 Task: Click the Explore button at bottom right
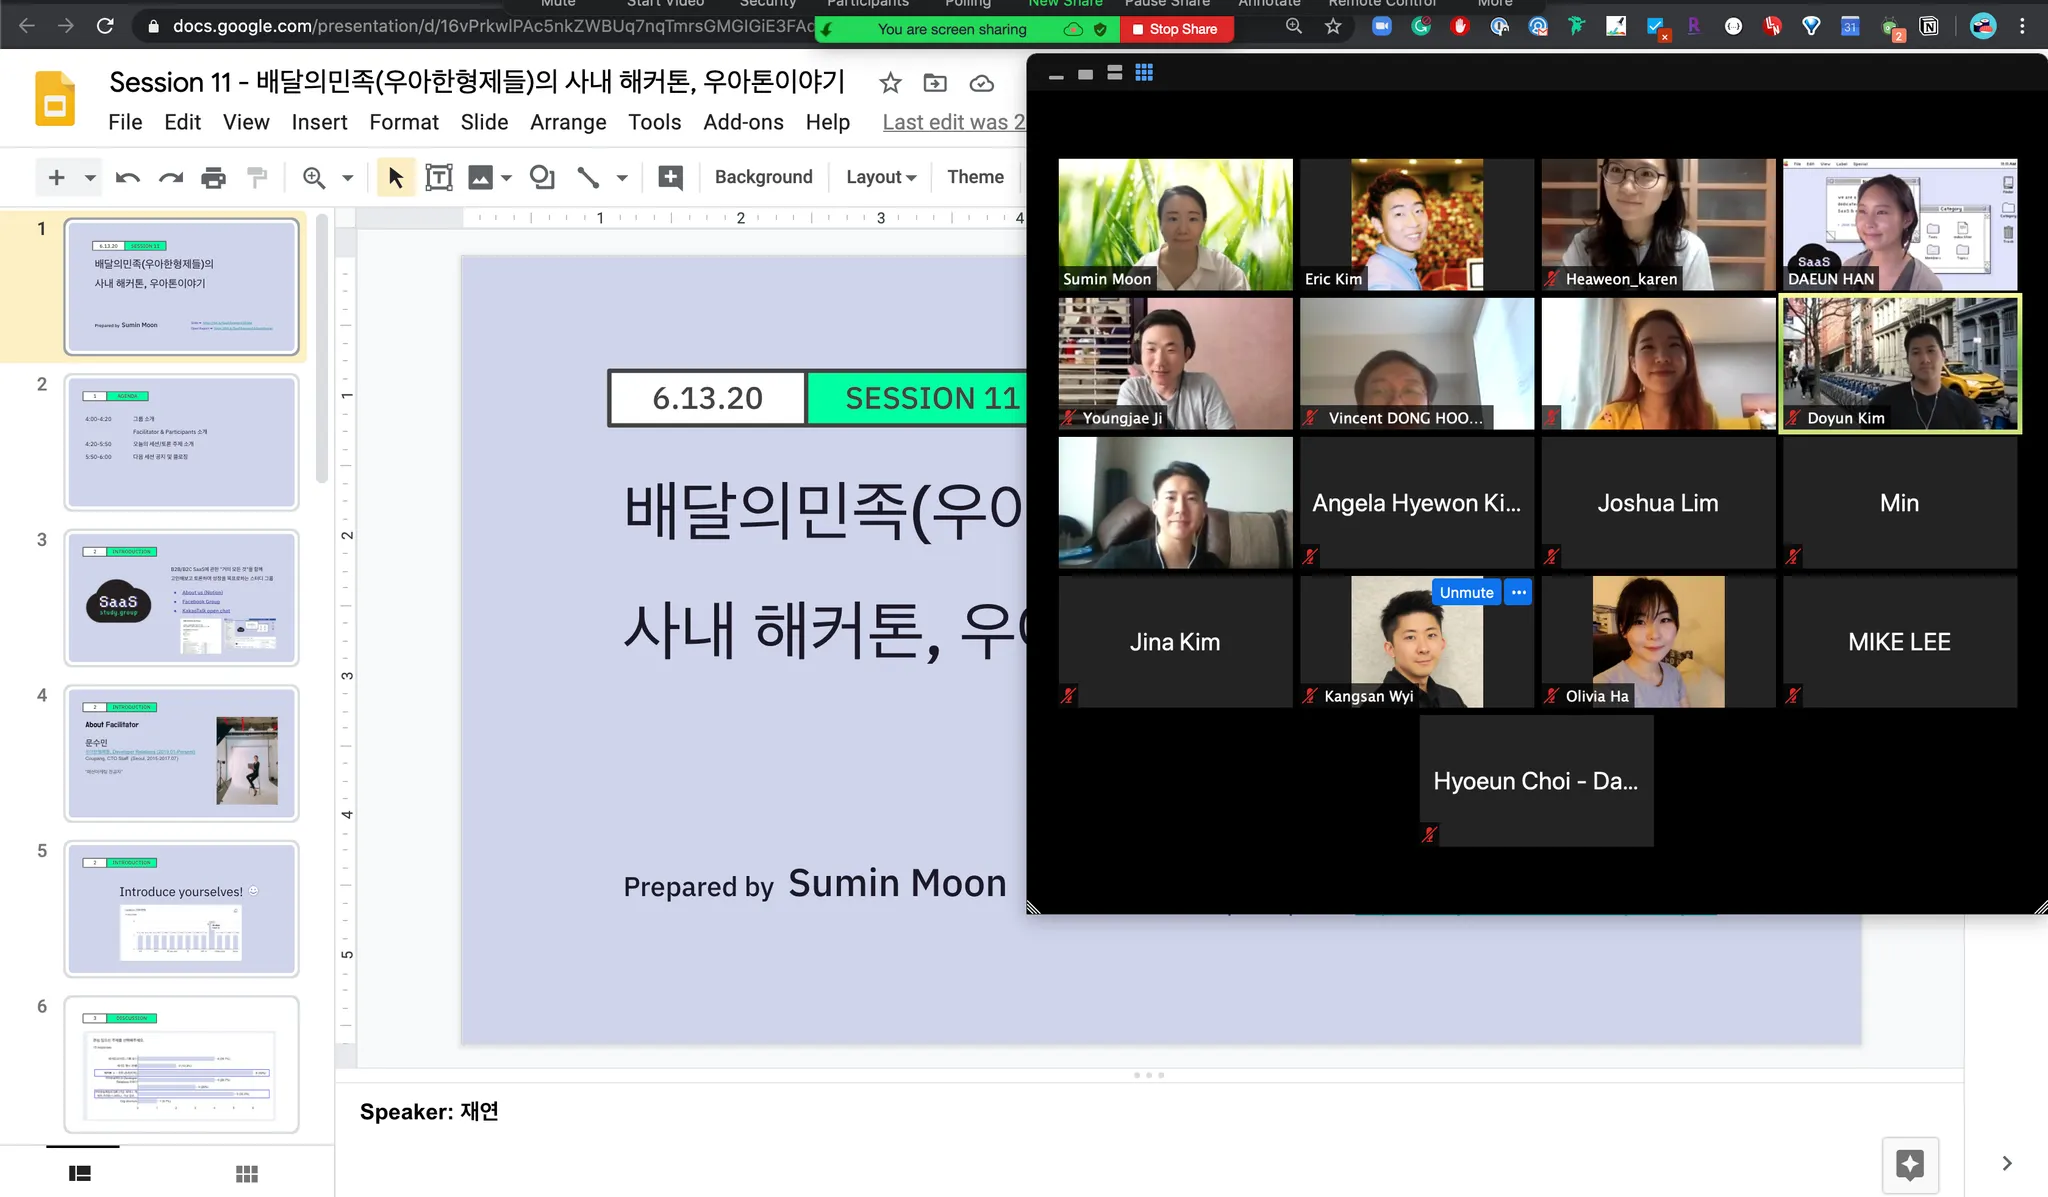(x=1909, y=1164)
